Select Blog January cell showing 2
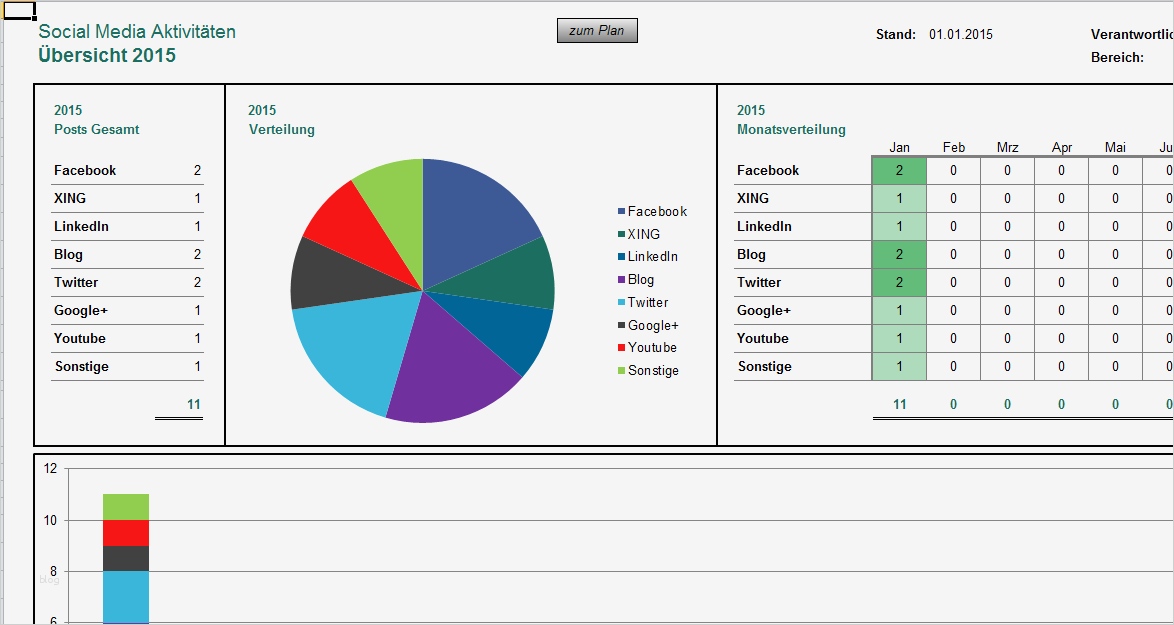The width and height of the screenshot is (1174, 625). [x=899, y=254]
